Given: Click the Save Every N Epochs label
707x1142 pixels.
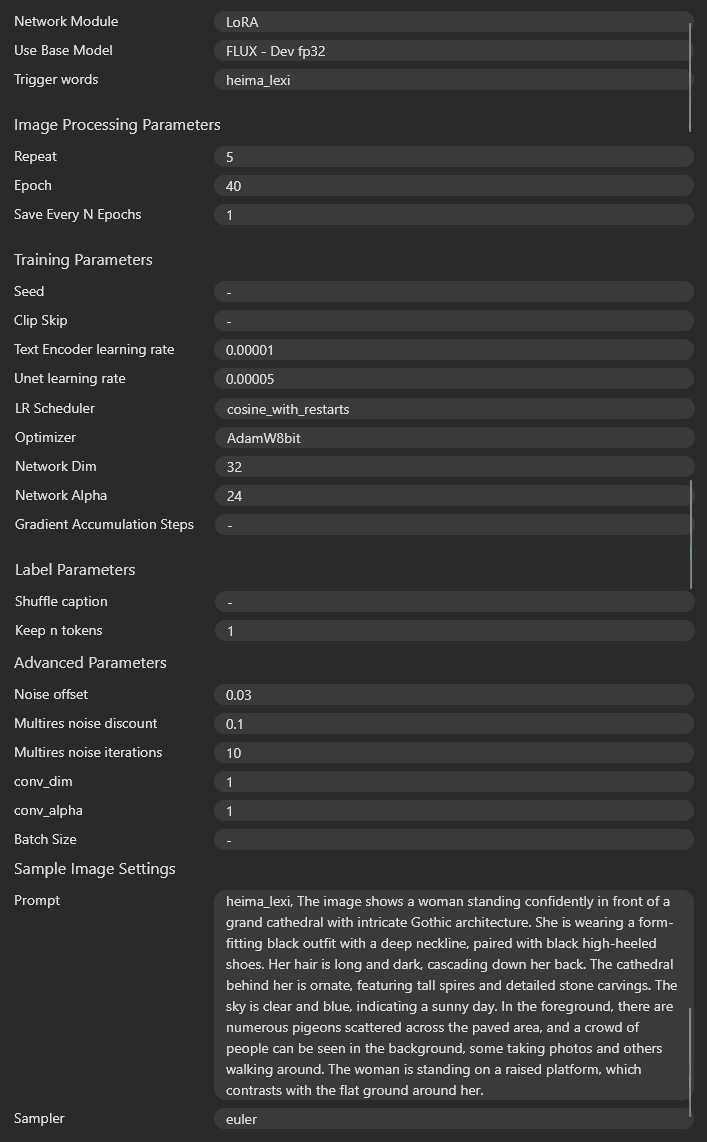Looking at the screenshot, I should point(78,214).
